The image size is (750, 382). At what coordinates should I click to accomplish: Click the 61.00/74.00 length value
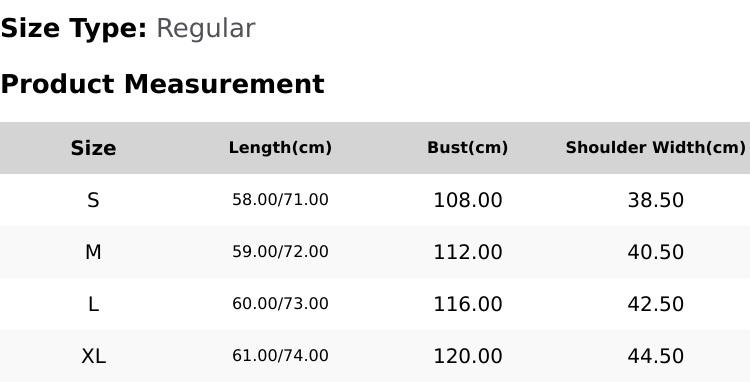280,356
